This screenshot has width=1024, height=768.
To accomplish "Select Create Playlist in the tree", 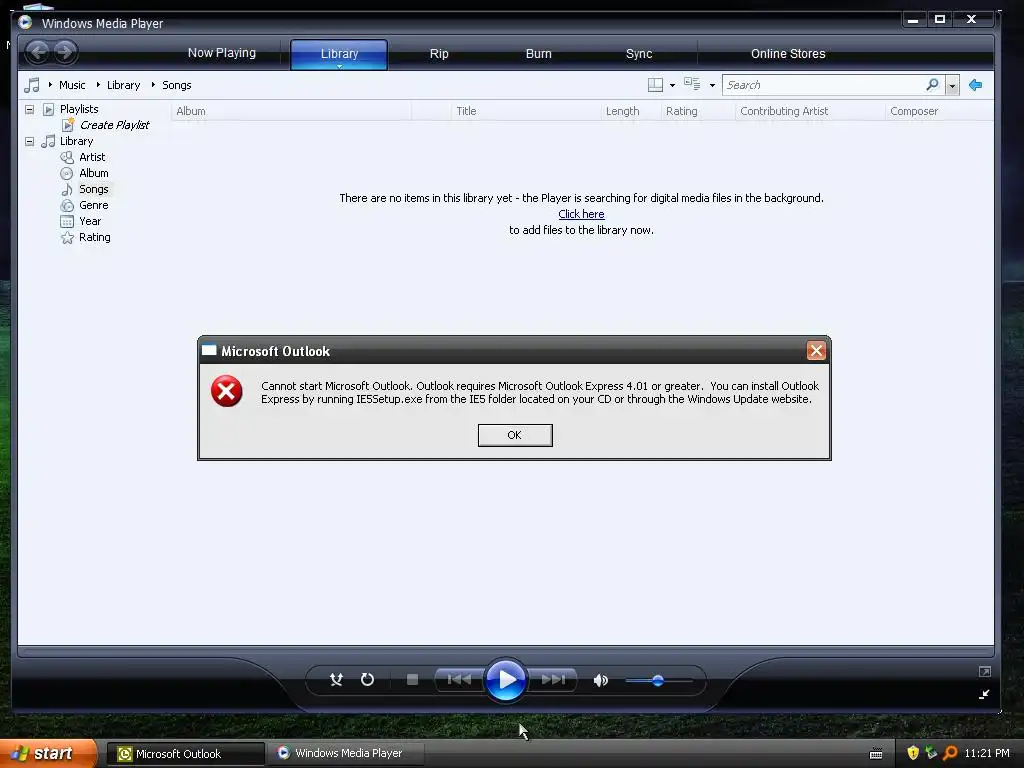I will coord(114,125).
